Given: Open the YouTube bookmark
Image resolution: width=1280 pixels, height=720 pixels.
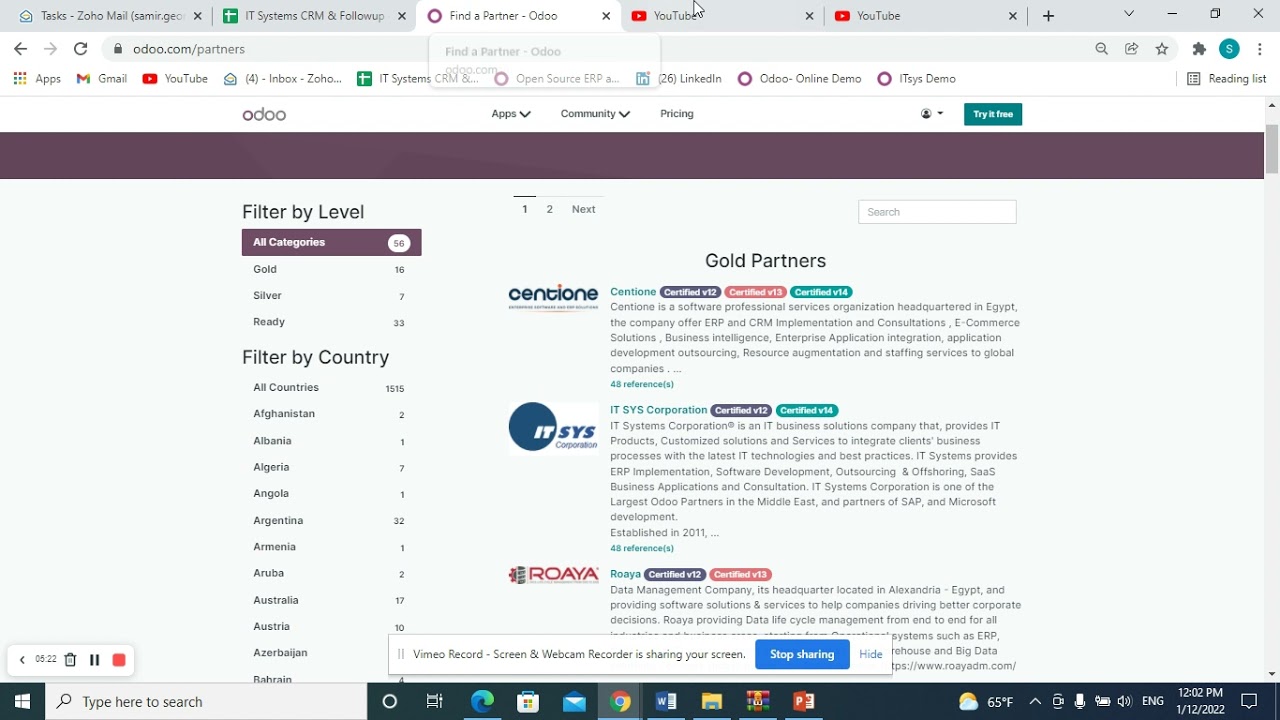Looking at the screenshot, I should point(175,79).
